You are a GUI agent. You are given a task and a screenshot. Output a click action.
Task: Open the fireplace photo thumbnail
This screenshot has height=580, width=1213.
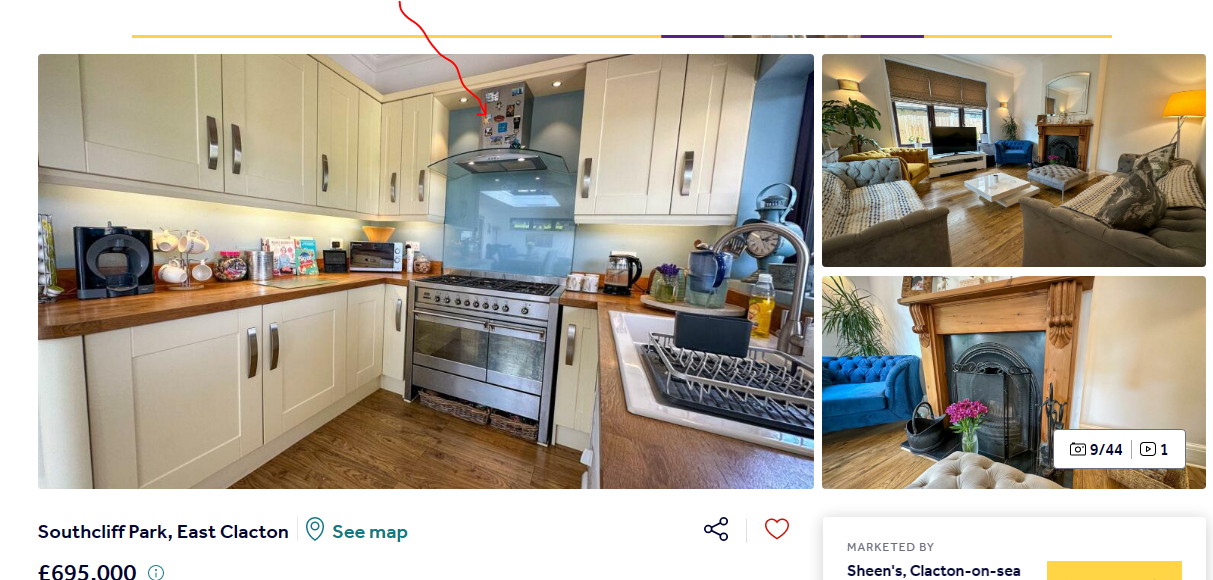[1014, 382]
